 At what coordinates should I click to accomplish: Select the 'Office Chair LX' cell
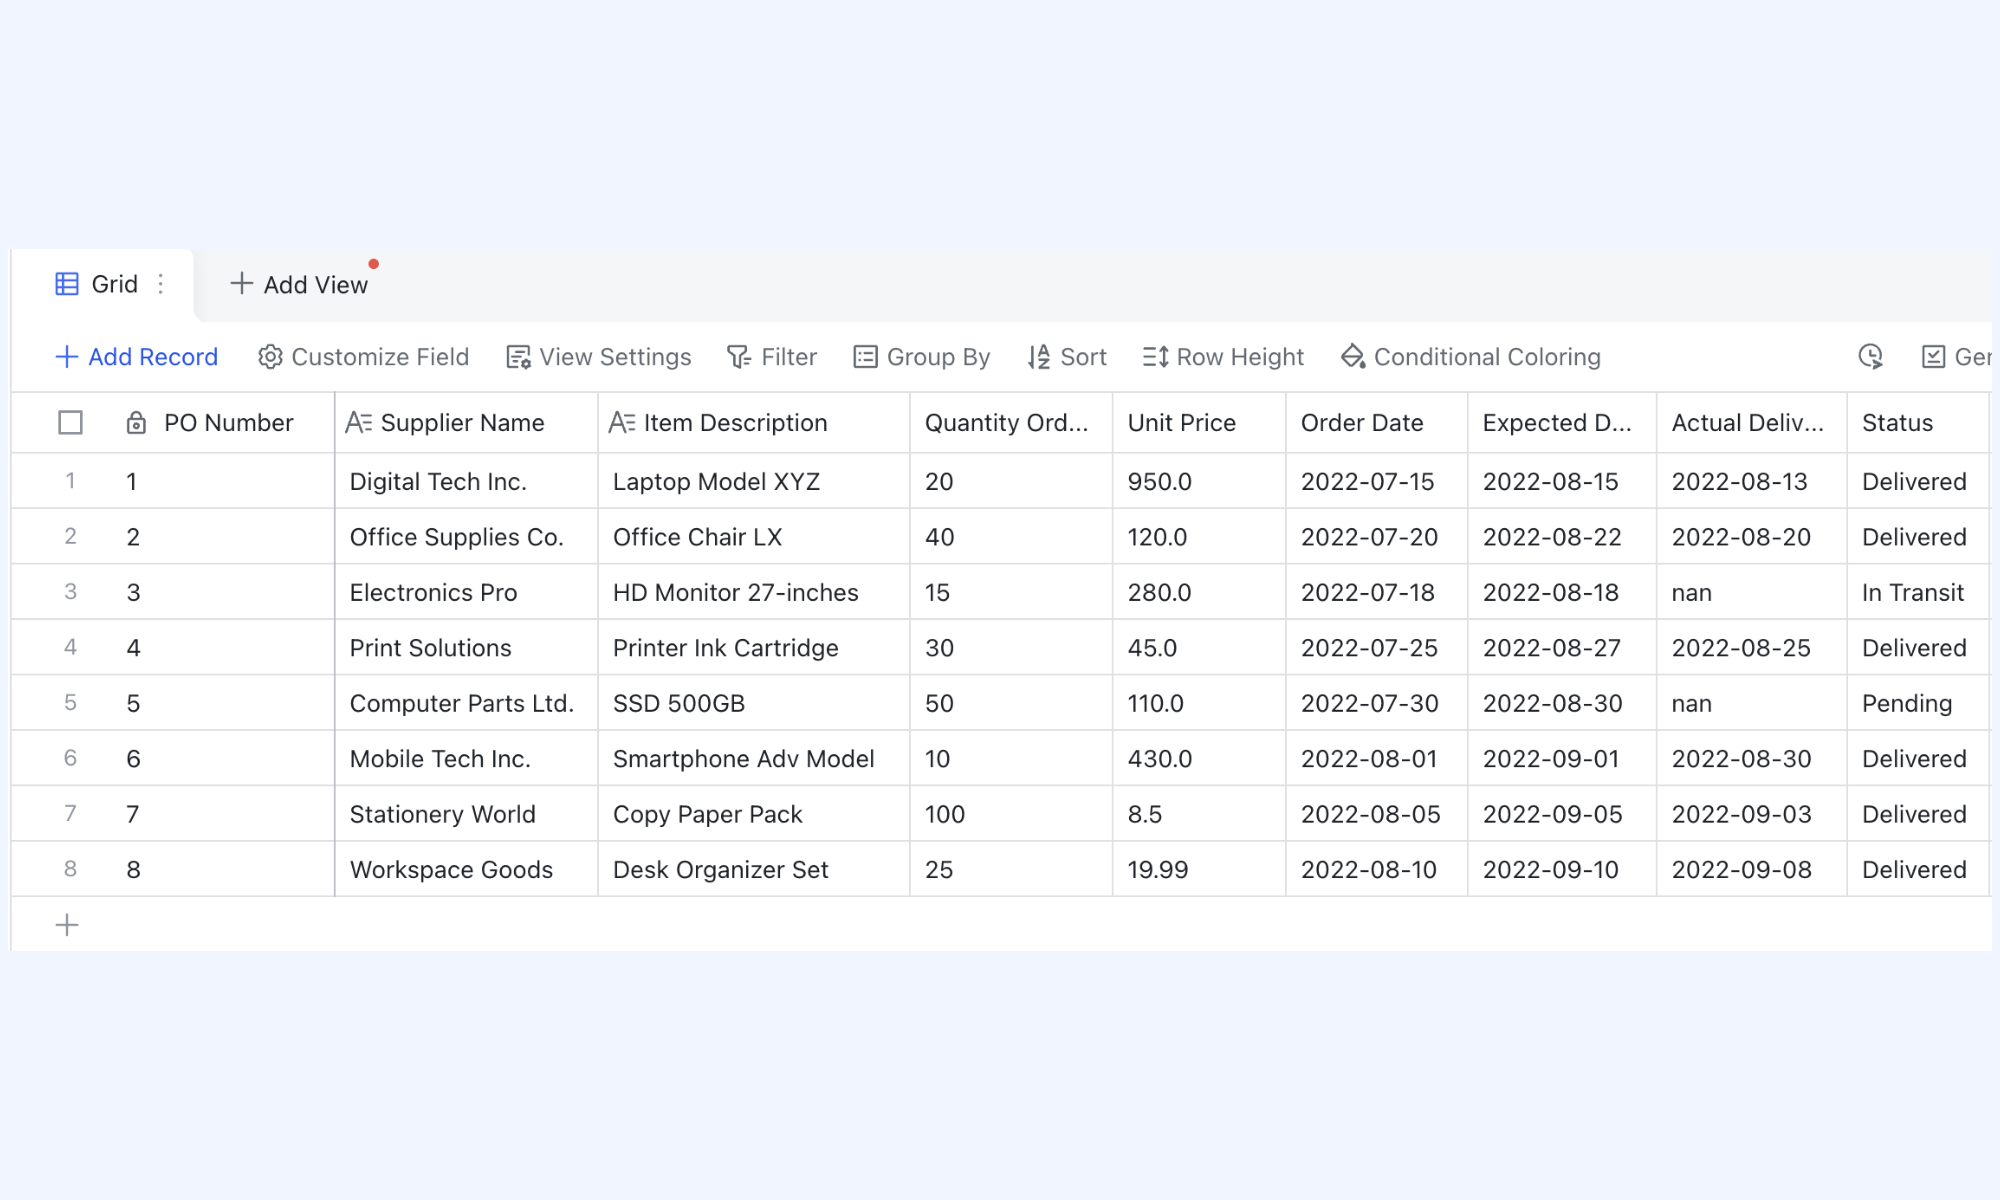(x=754, y=537)
